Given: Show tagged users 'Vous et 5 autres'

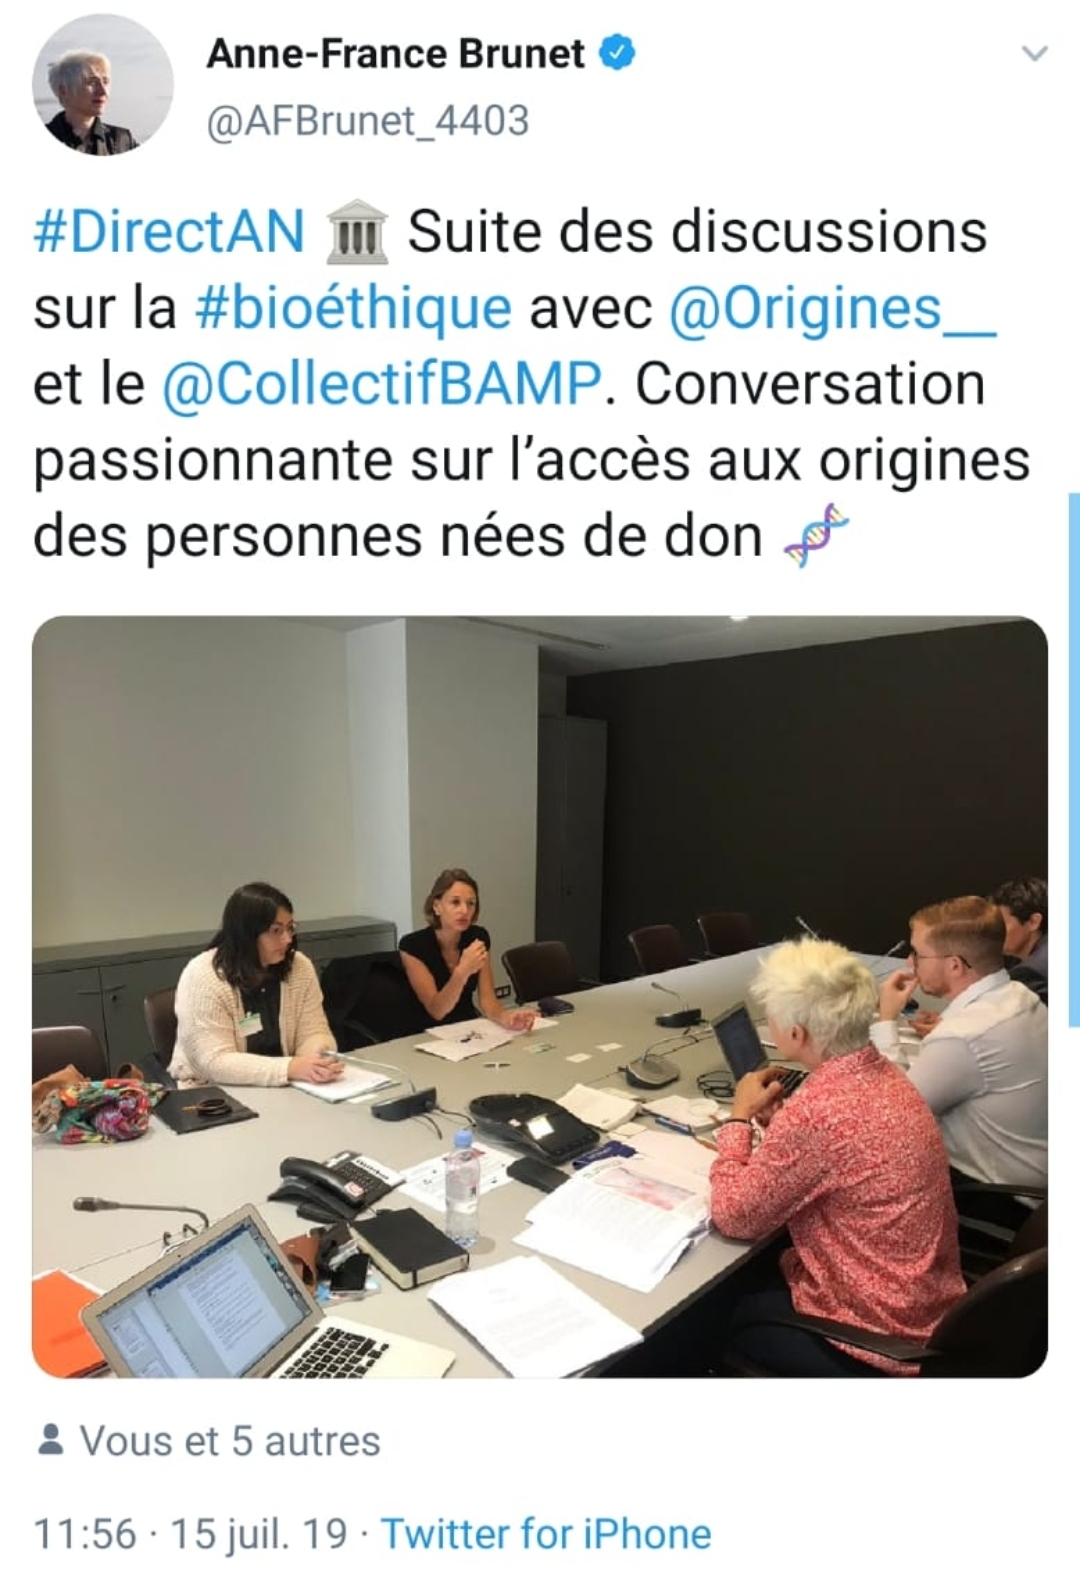Looking at the screenshot, I should (x=230, y=1441).
